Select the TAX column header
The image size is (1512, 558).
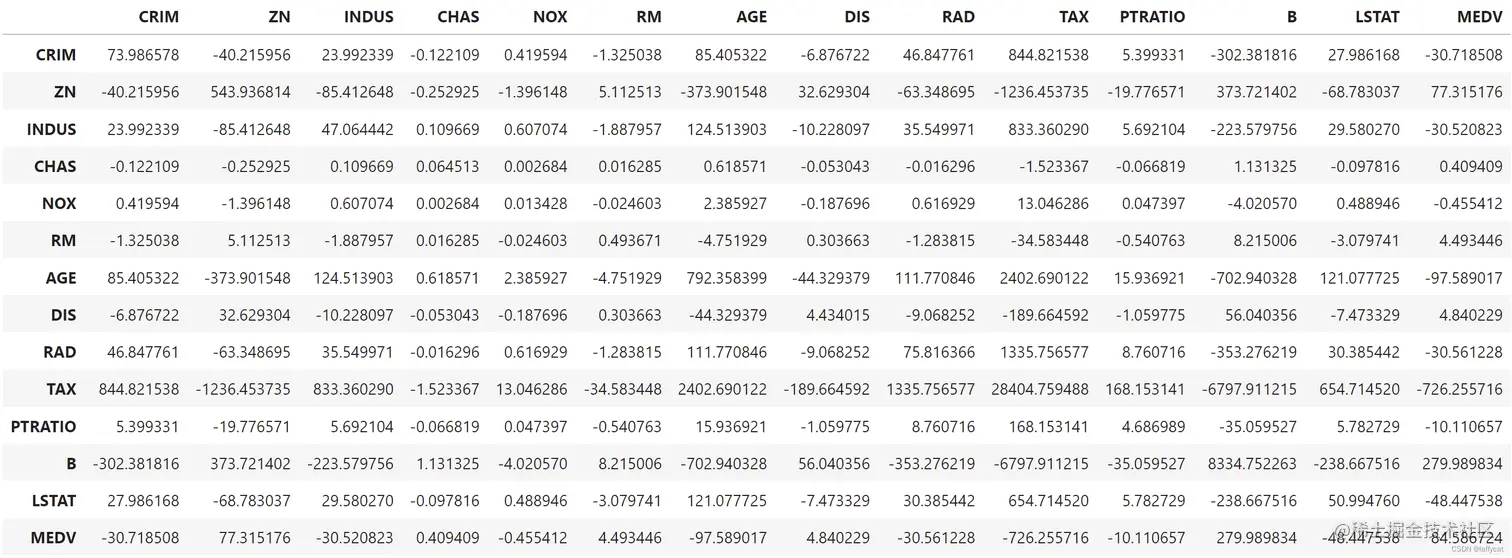pyautogui.click(x=1073, y=17)
